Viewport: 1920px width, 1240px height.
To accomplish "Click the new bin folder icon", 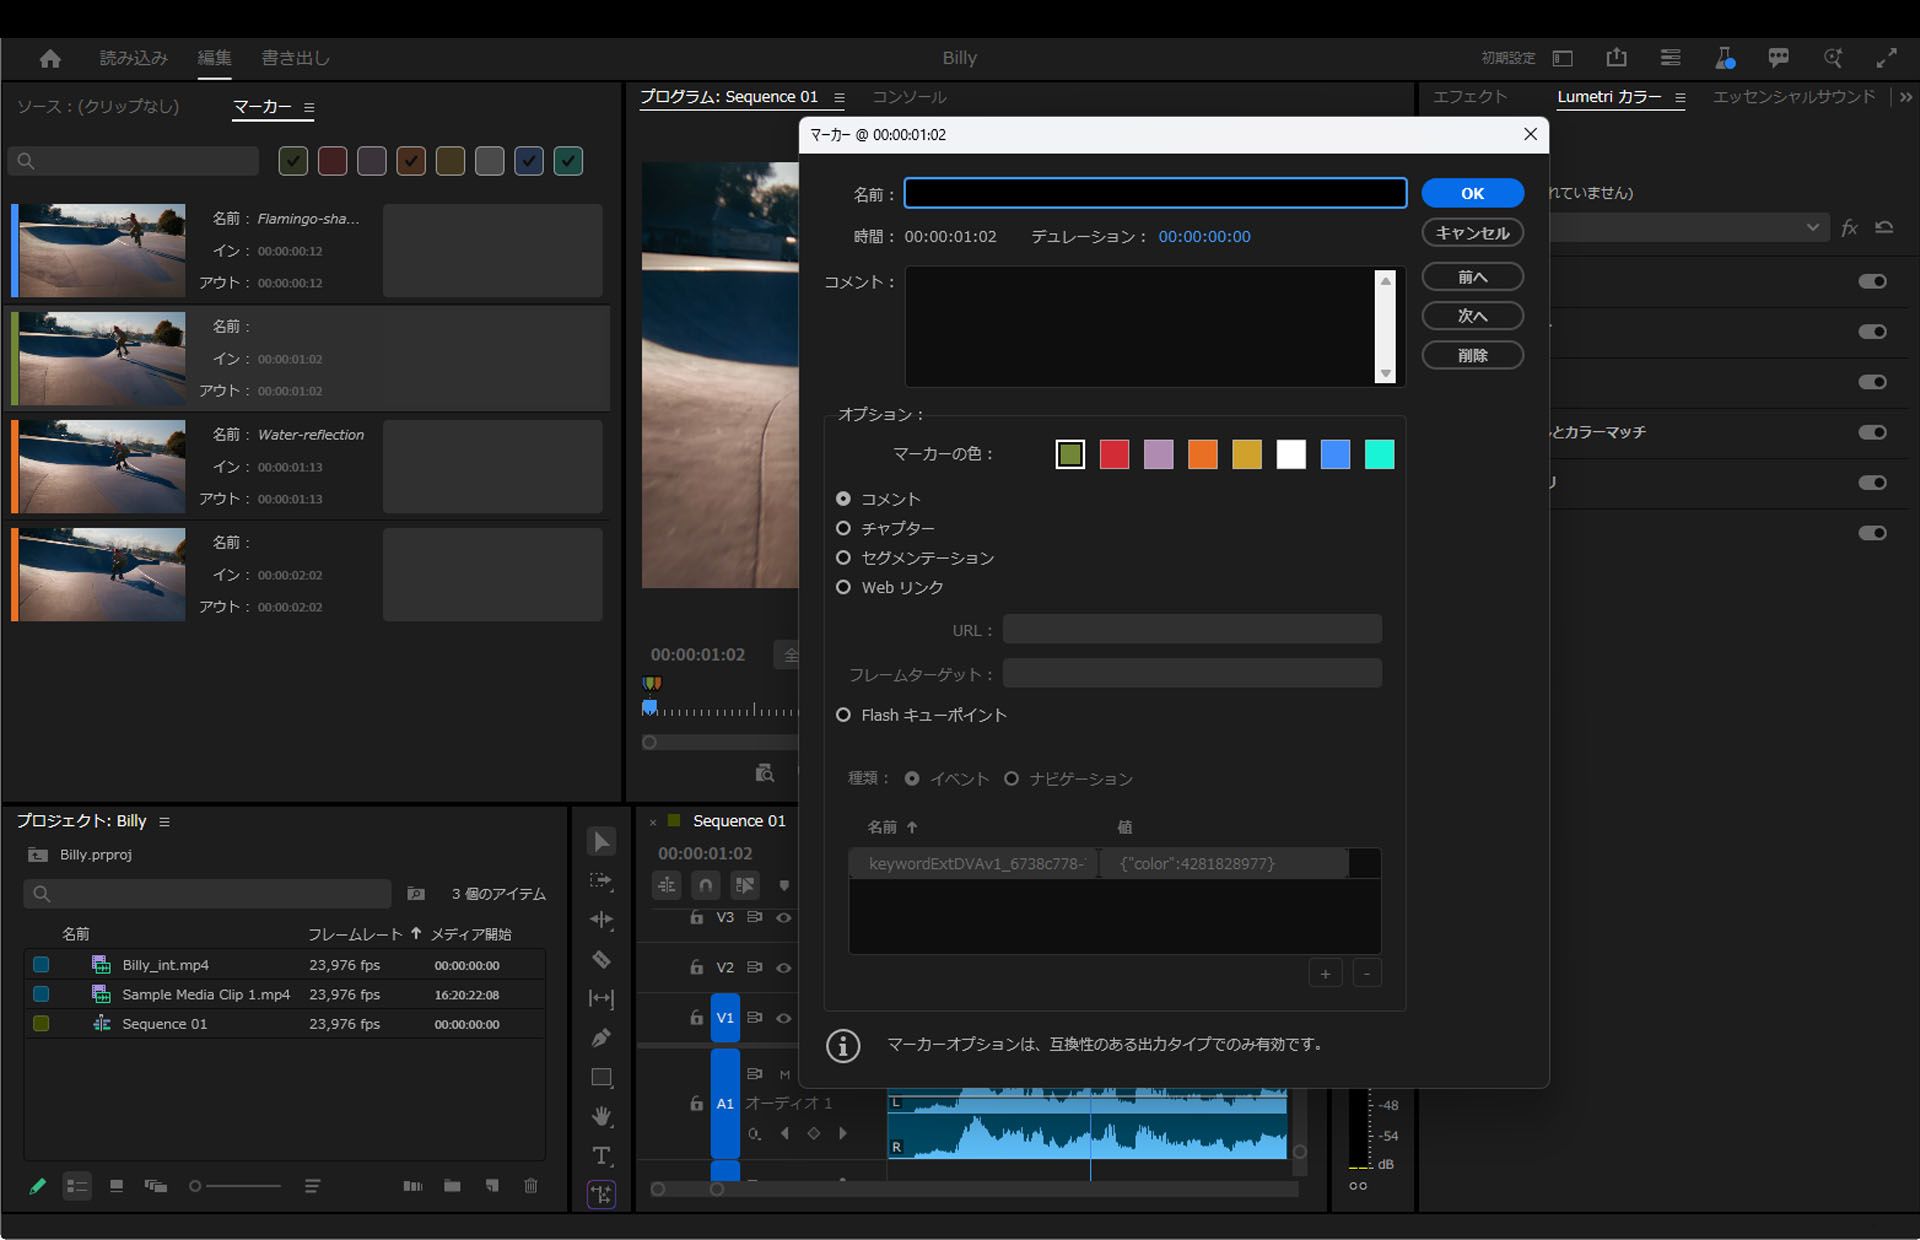I will coord(452,1186).
